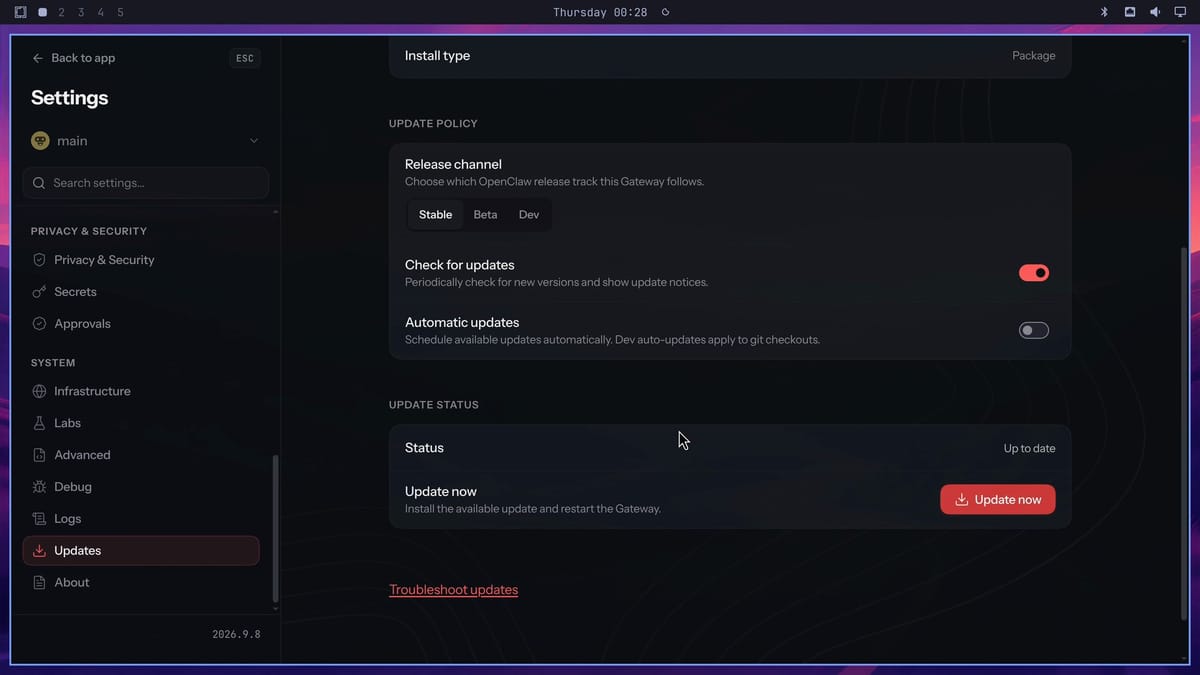Click the back arrow icon beside Back to app
The width and height of the screenshot is (1200, 675).
pyautogui.click(x=38, y=58)
